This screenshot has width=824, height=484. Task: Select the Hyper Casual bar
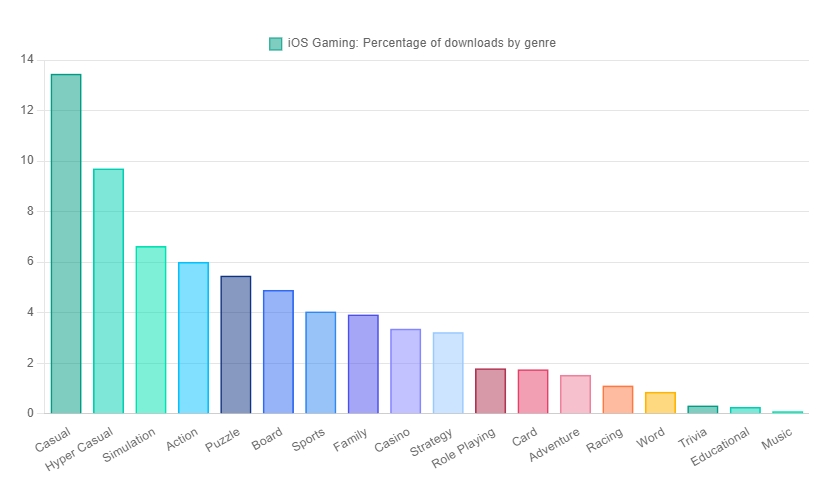tap(108, 290)
